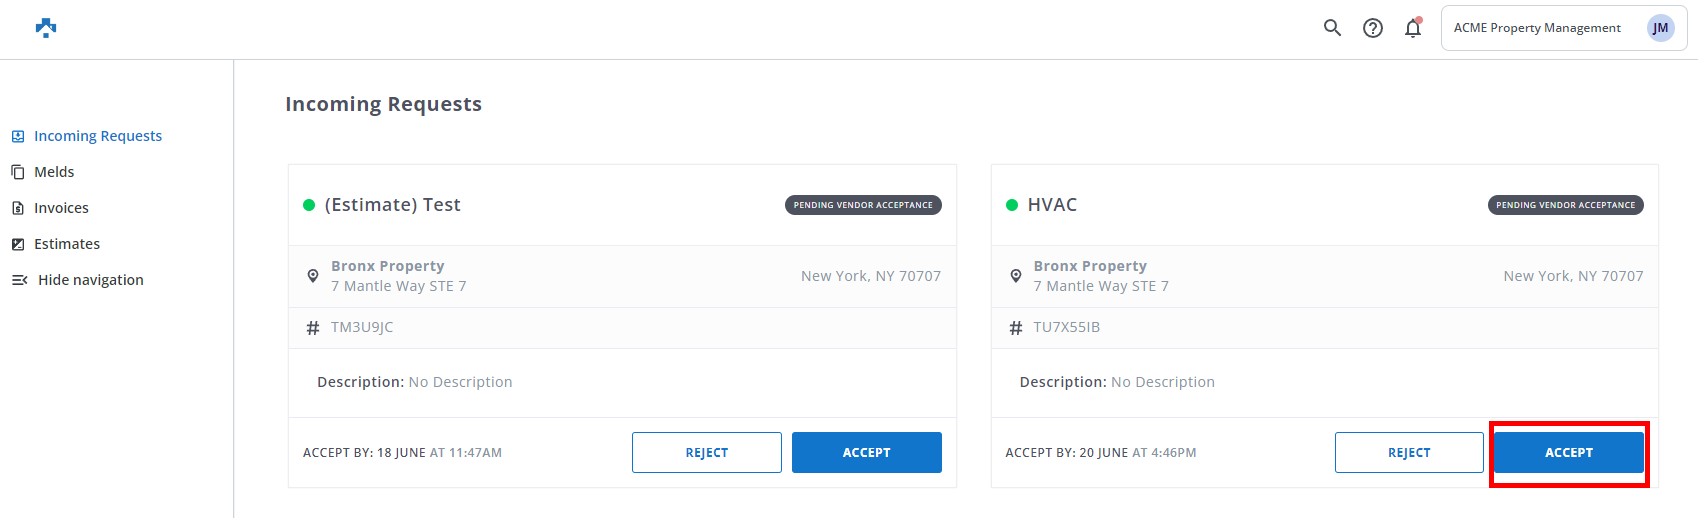This screenshot has width=1698, height=518.
Task: Click the Property Meld logo icon
Action: click(x=46, y=28)
